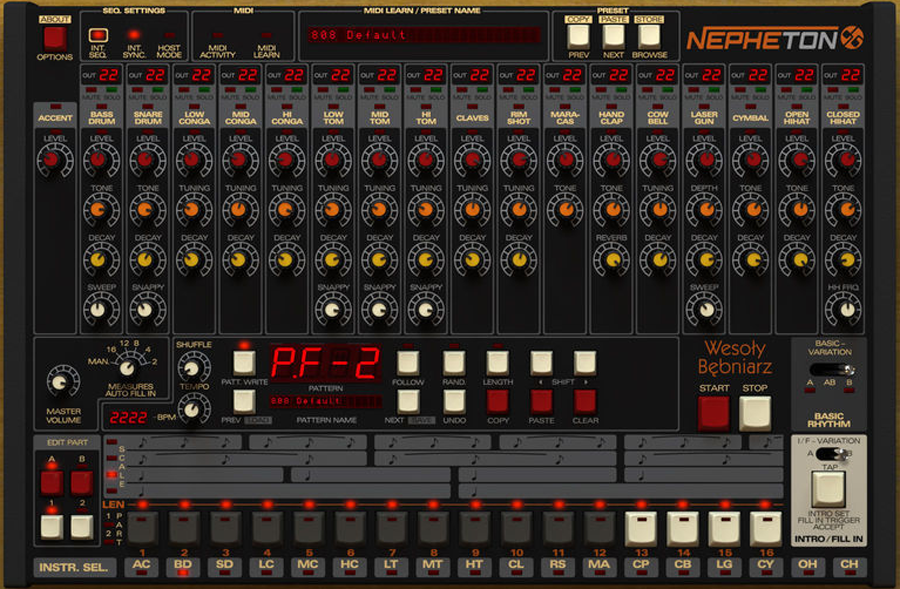900x589 pixels.
Task: Select Edit Part A red button
Action: point(52,482)
